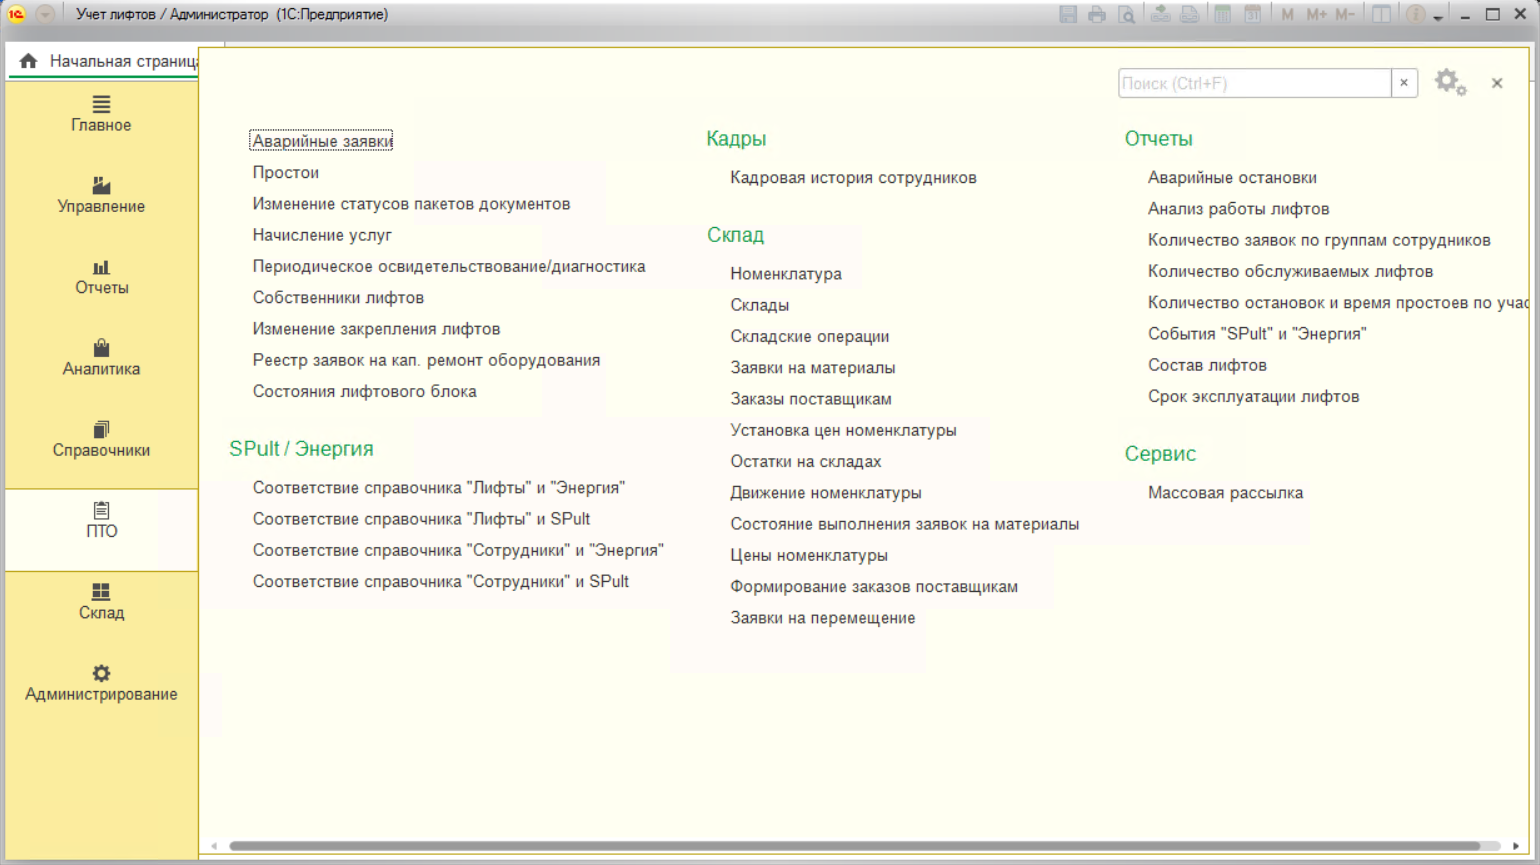Click the Print icon in title bar
The width and height of the screenshot is (1540, 865).
1097,14
